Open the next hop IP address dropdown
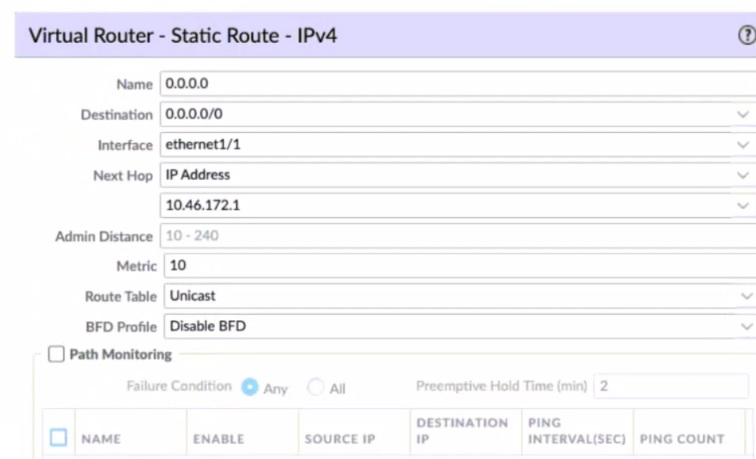The height and width of the screenshot is (459, 756). 742,205
